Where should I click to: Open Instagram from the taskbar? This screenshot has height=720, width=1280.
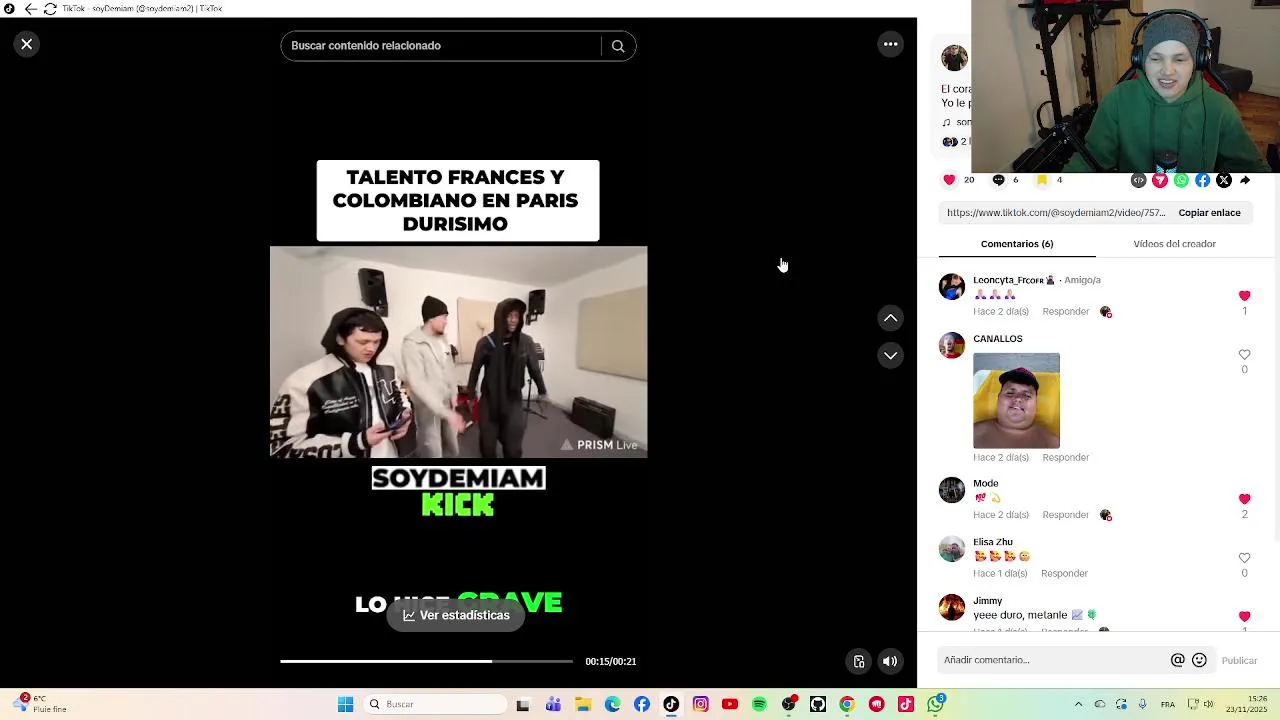(700, 704)
